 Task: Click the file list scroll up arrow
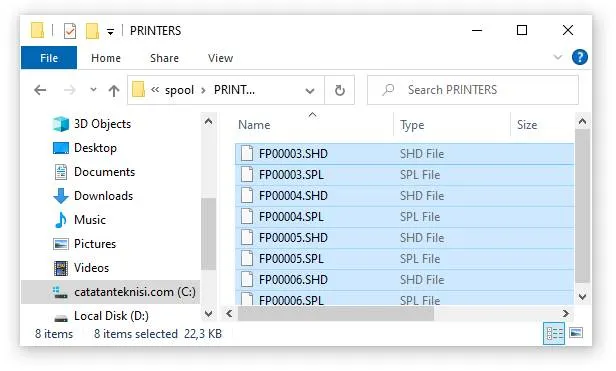click(582, 121)
